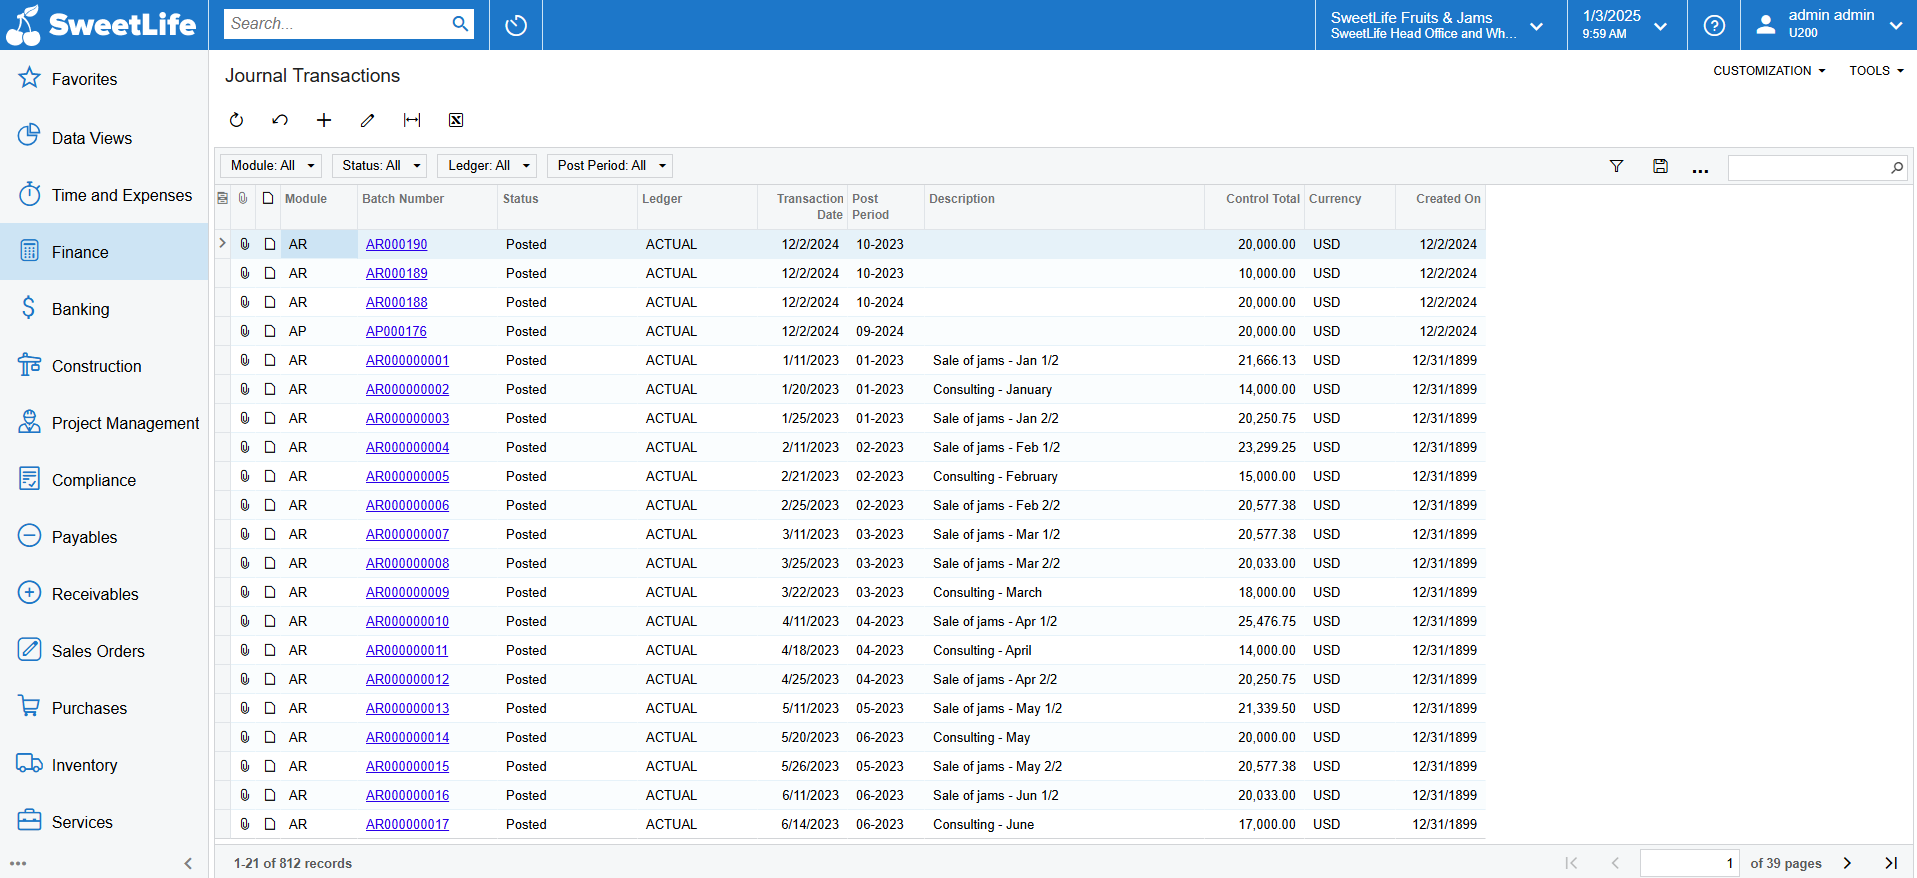This screenshot has height=878, width=1917.
Task: Open the filter settings funnel icon
Action: click(1616, 166)
